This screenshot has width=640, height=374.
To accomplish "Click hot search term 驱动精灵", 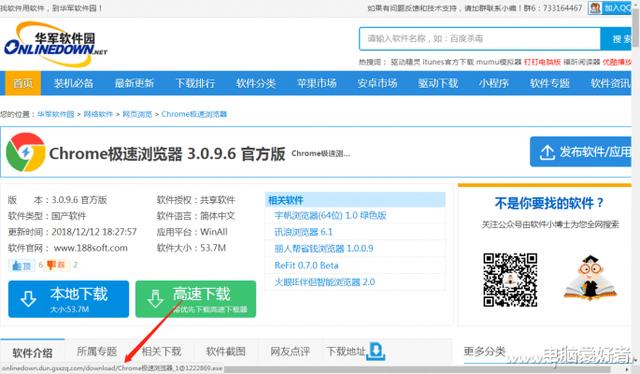I will (x=405, y=62).
